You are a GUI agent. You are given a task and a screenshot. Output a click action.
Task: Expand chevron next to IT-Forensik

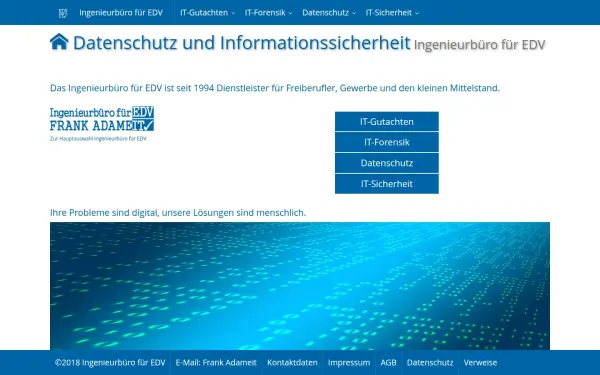click(x=290, y=13)
